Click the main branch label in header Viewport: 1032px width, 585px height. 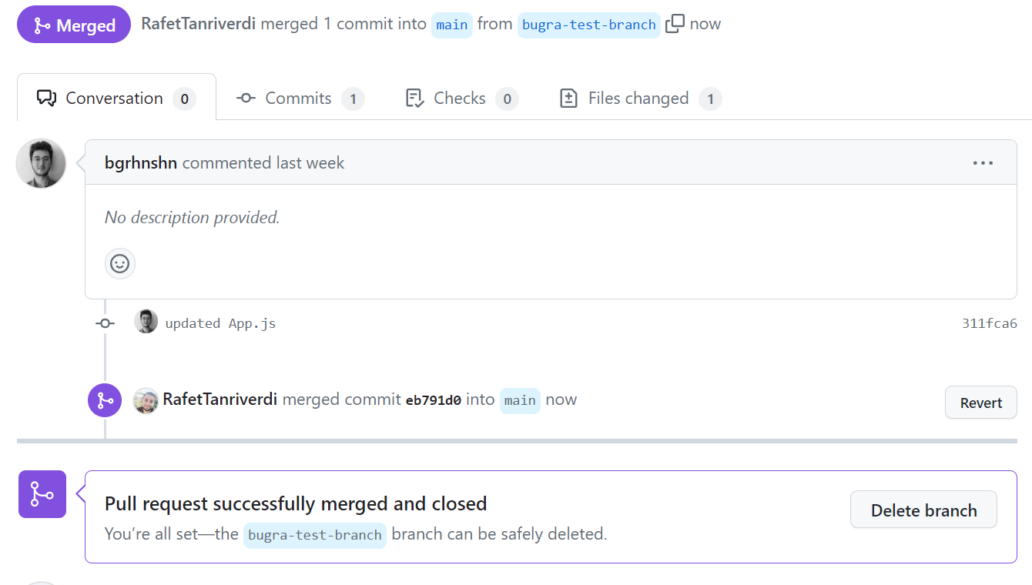point(452,25)
